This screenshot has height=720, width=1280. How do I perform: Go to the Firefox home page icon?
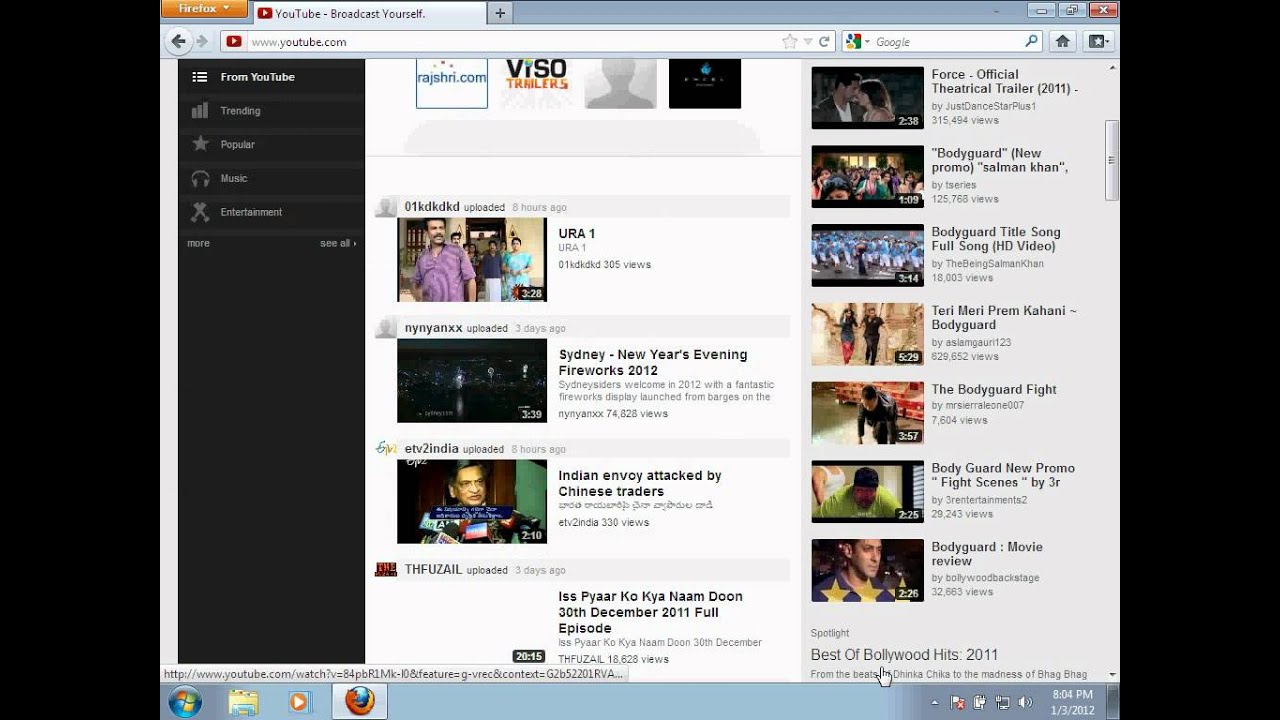coord(1063,41)
